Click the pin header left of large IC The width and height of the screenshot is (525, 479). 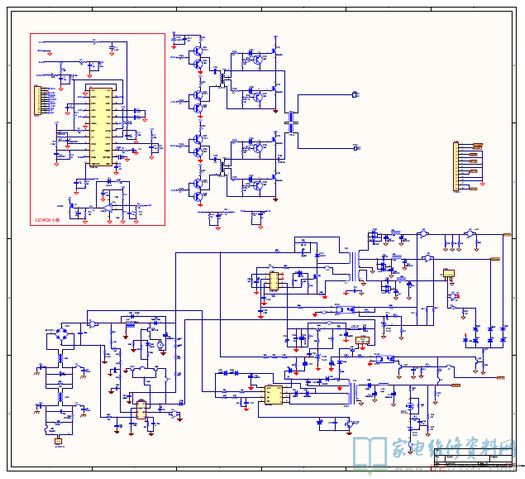pos(38,100)
